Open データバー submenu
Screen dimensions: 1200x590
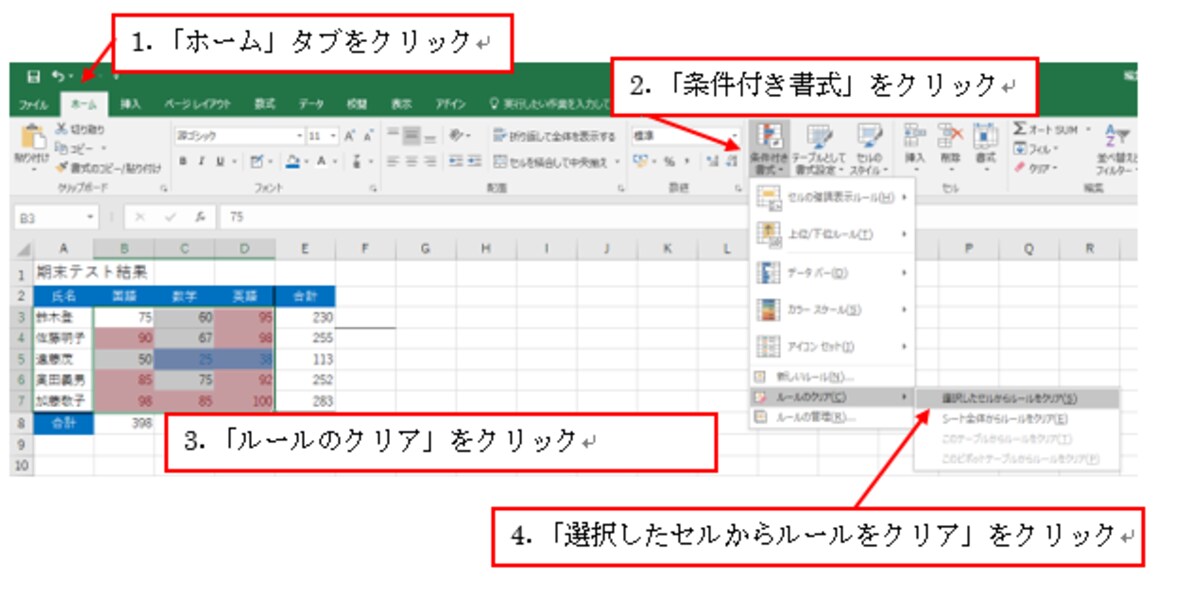[x=832, y=272]
